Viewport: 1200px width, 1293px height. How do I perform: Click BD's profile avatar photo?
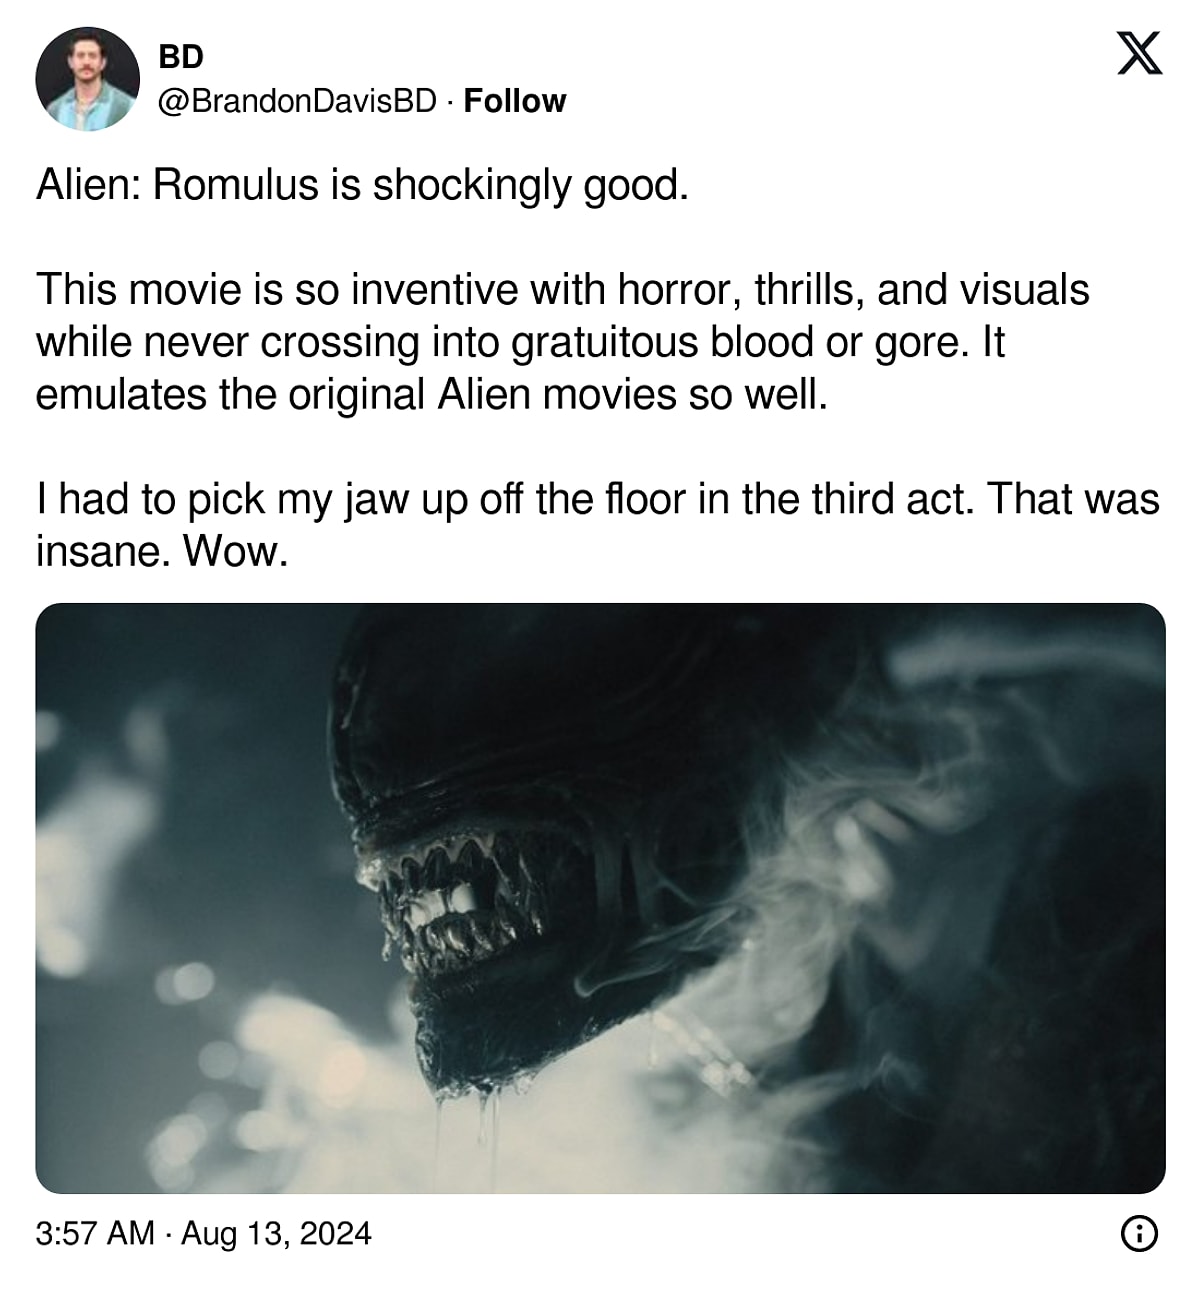(87, 79)
